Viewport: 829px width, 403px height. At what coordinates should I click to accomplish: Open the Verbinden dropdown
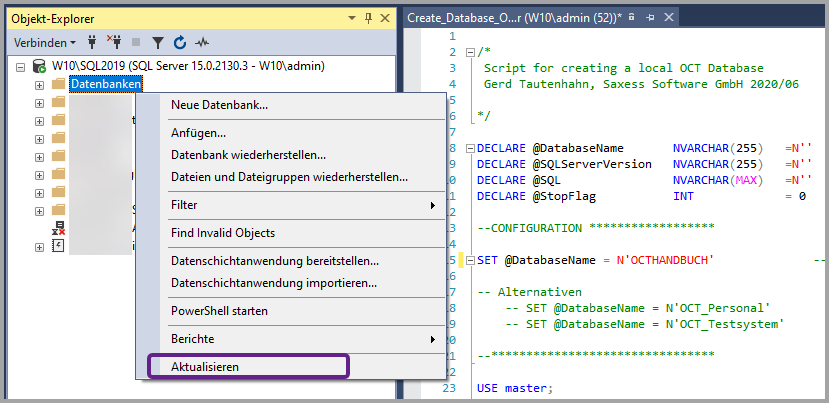click(x=45, y=43)
